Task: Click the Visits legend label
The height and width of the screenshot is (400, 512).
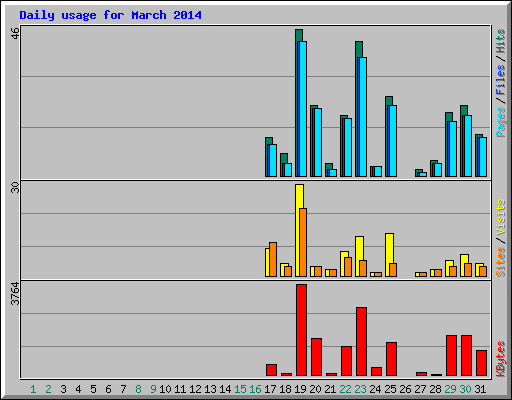Action: coord(501,217)
